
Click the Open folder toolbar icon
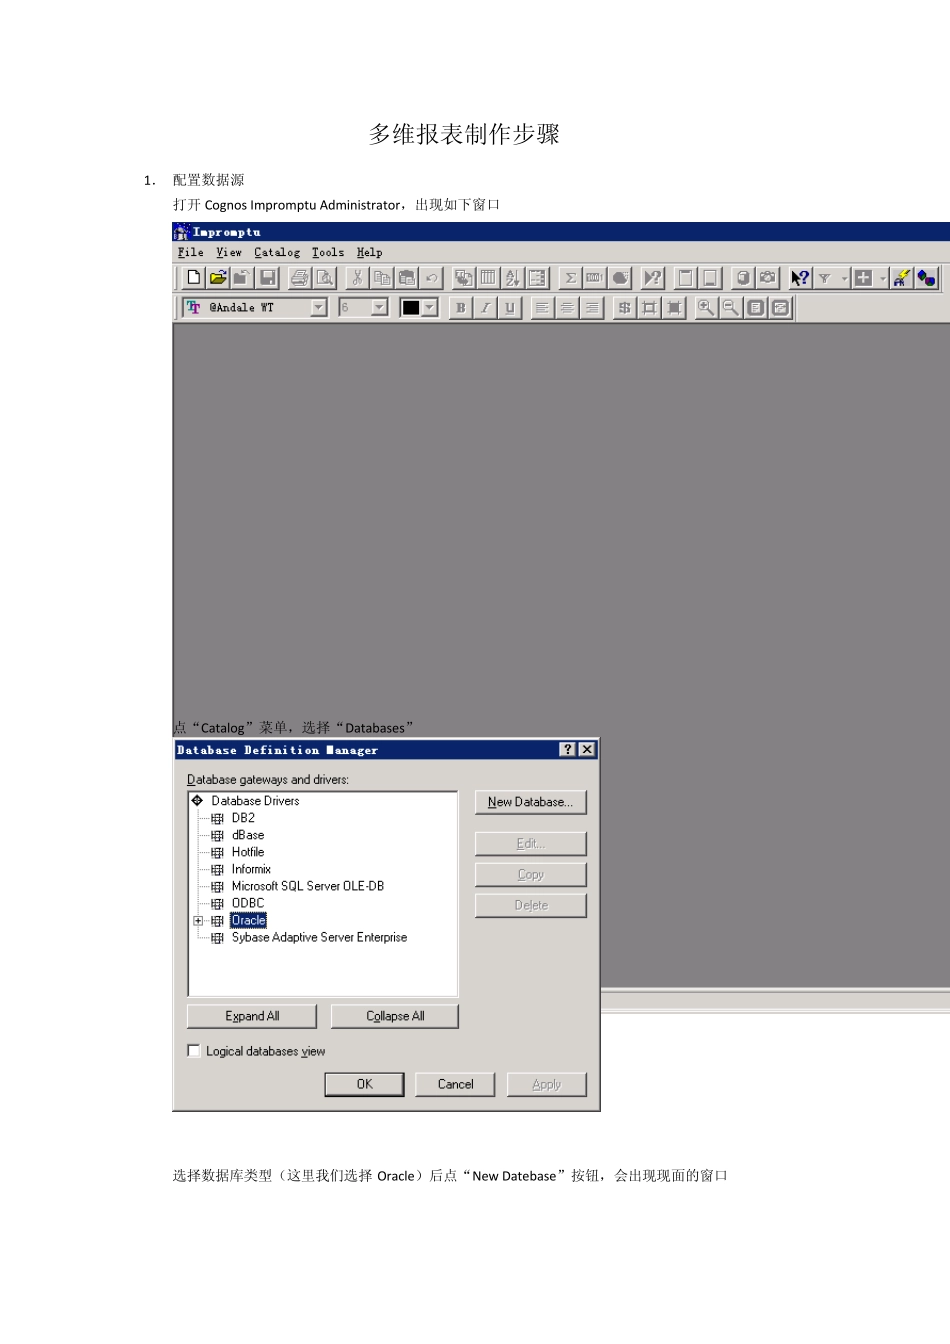(218, 278)
